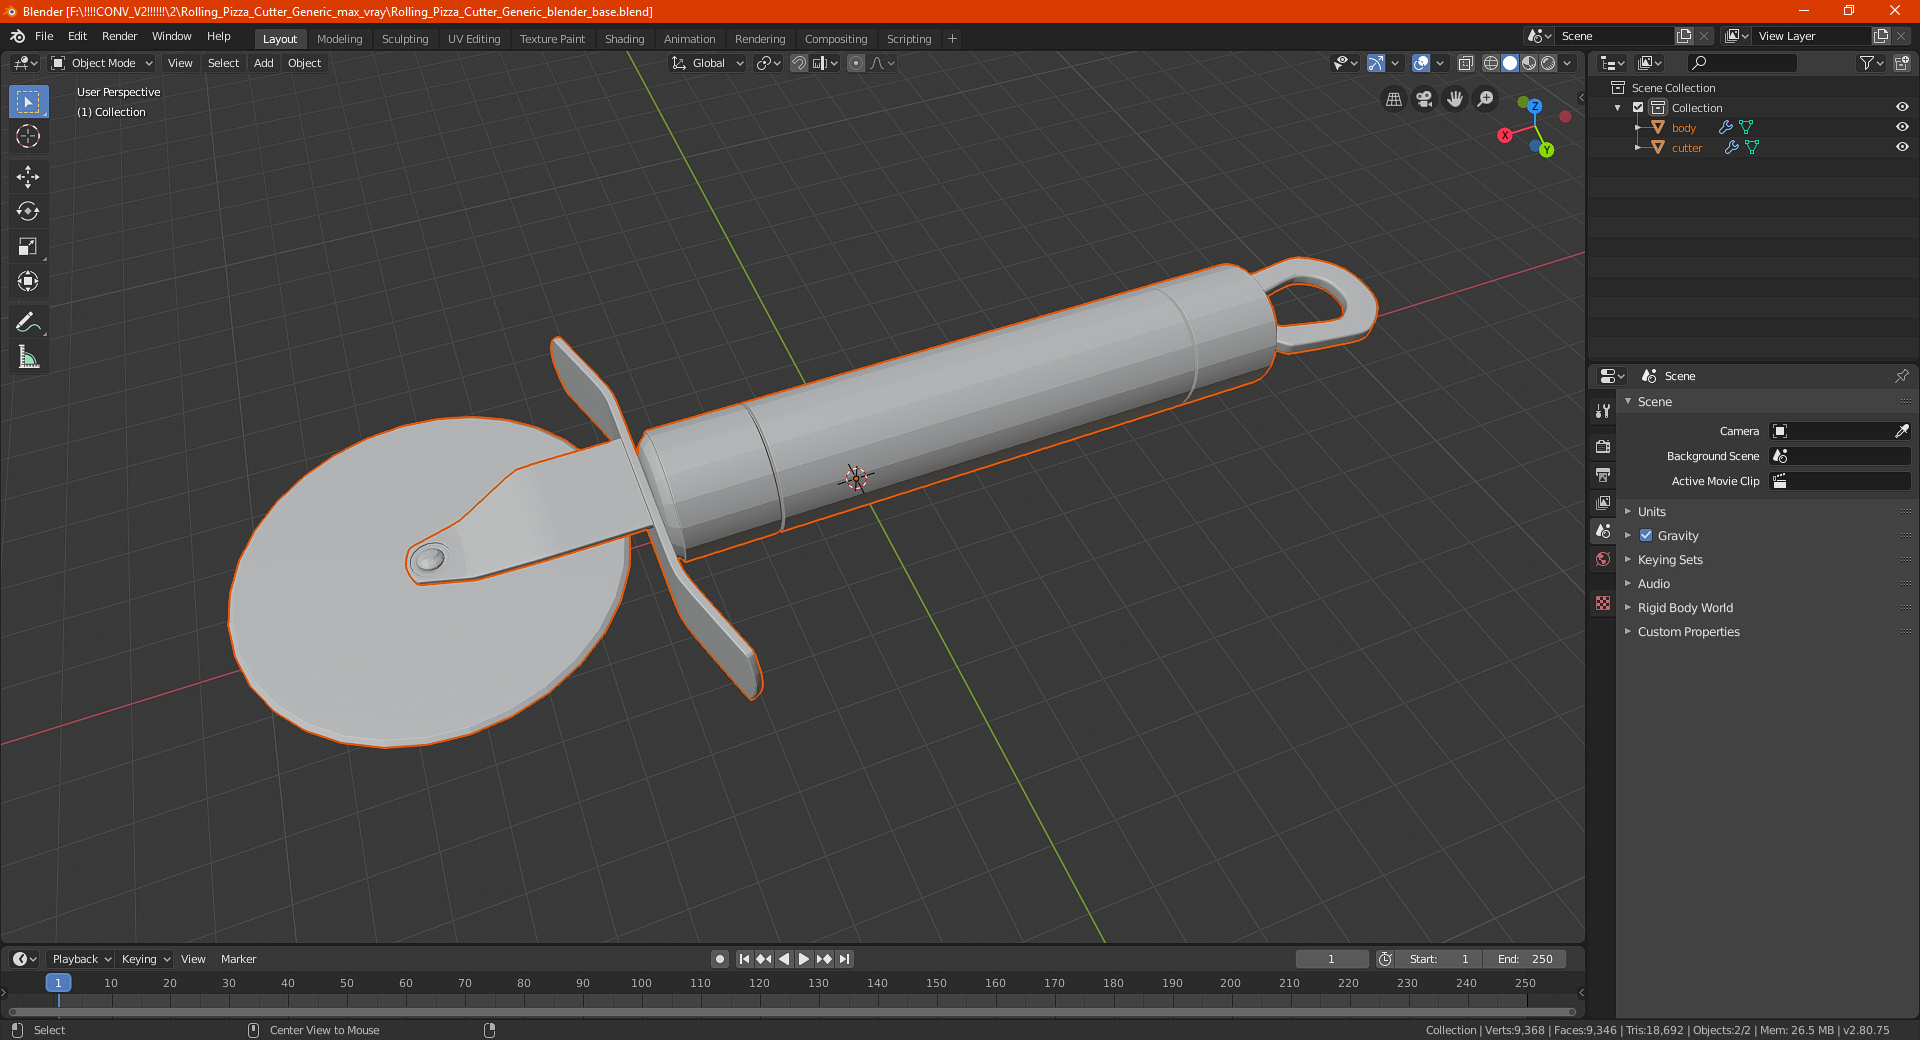Screen dimensions: 1920x1040
Task: Click the camera view gizmo button
Action: pos(1424,99)
